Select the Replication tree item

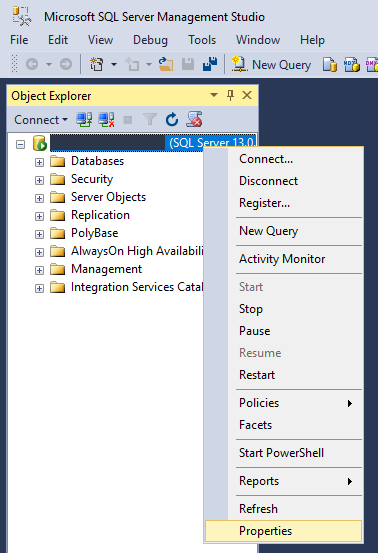100,215
